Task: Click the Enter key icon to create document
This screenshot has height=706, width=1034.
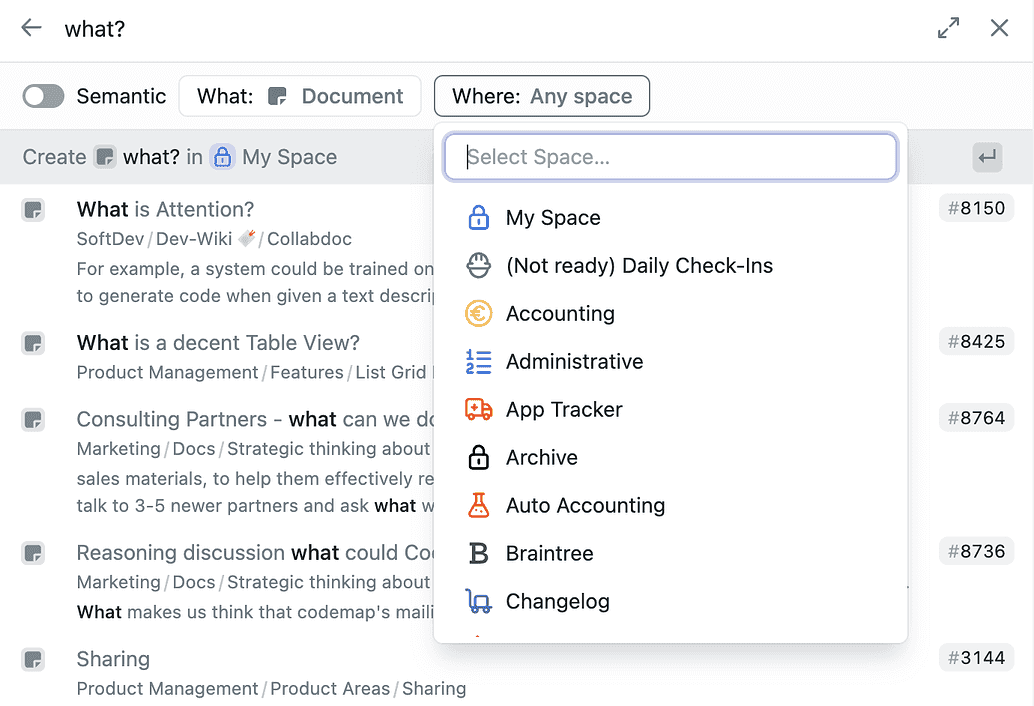Action: click(x=987, y=157)
